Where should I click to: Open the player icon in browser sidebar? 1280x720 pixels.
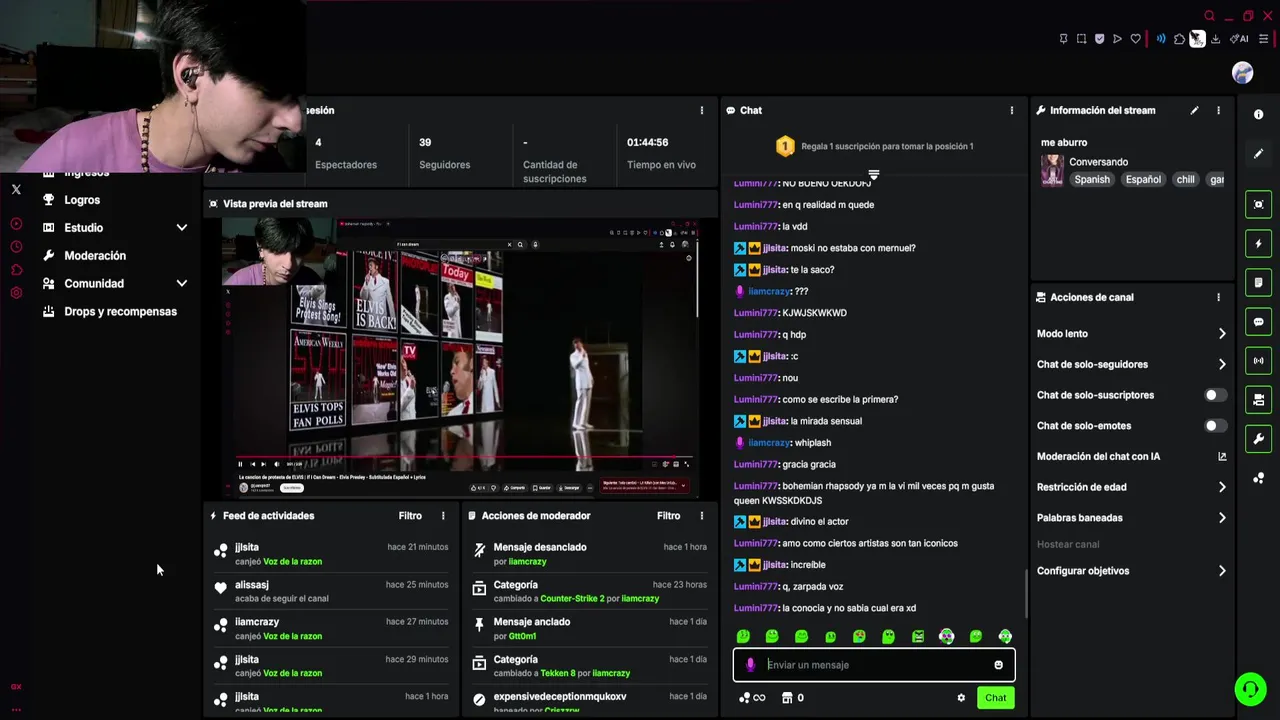click(16, 224)
